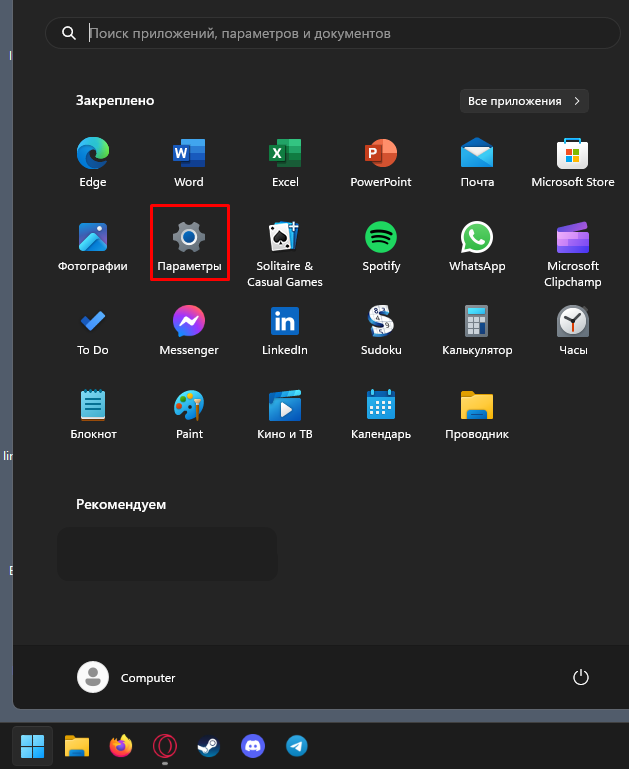Open the Часы clock app

coord(573,332)
